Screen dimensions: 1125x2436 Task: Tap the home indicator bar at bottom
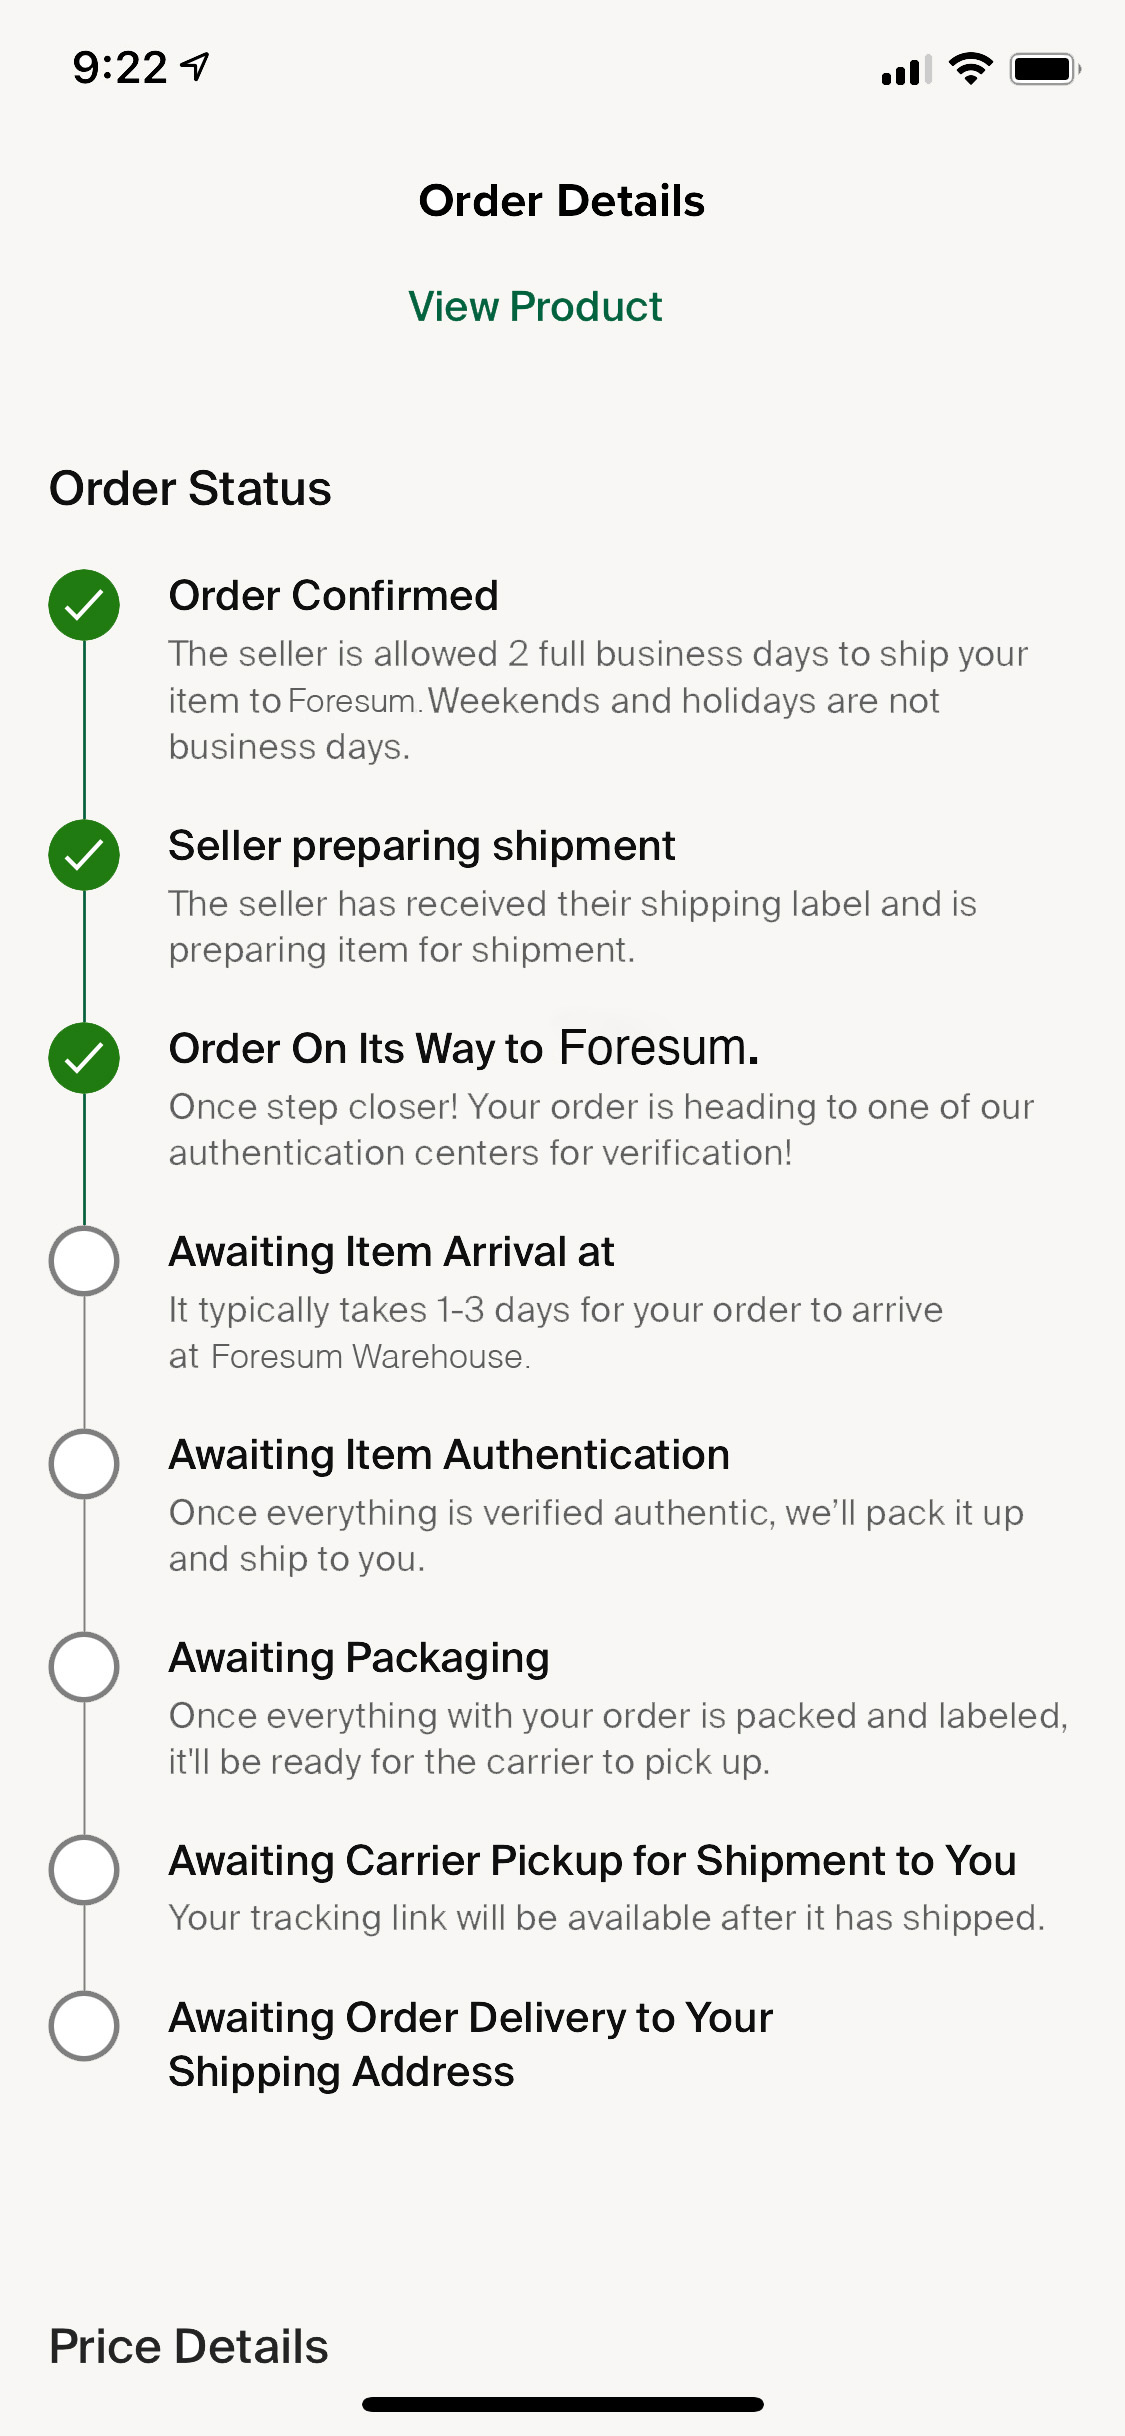[x=562, y=2404]
